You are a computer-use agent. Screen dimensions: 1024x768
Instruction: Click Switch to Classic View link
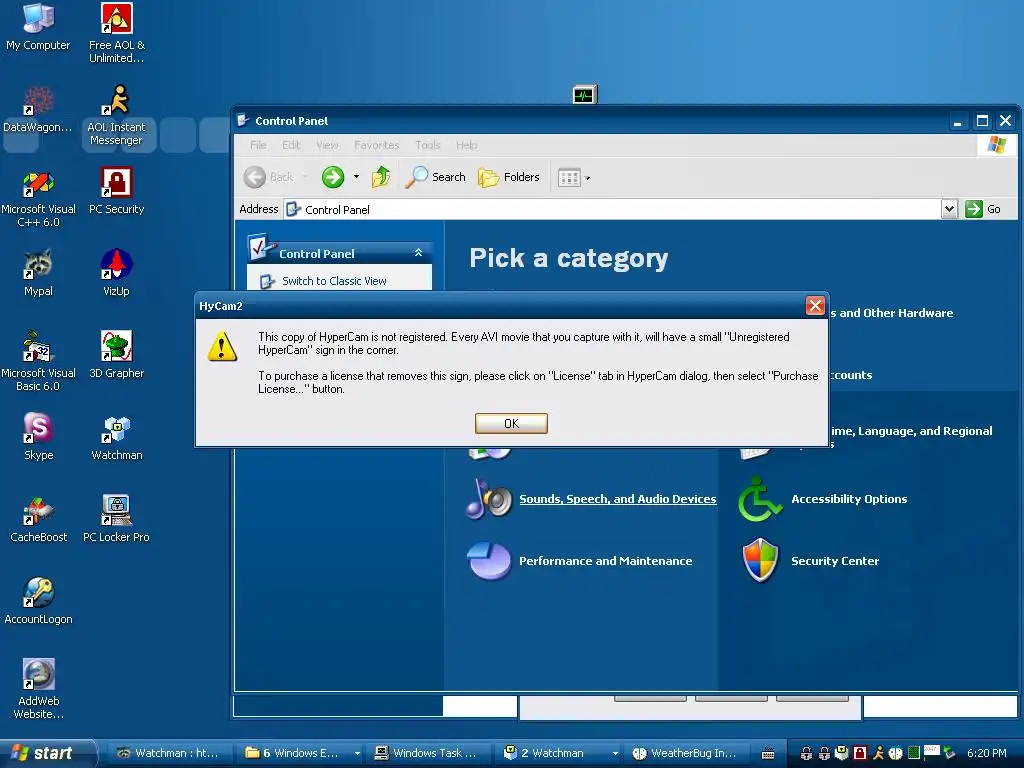tap(334, 281)
